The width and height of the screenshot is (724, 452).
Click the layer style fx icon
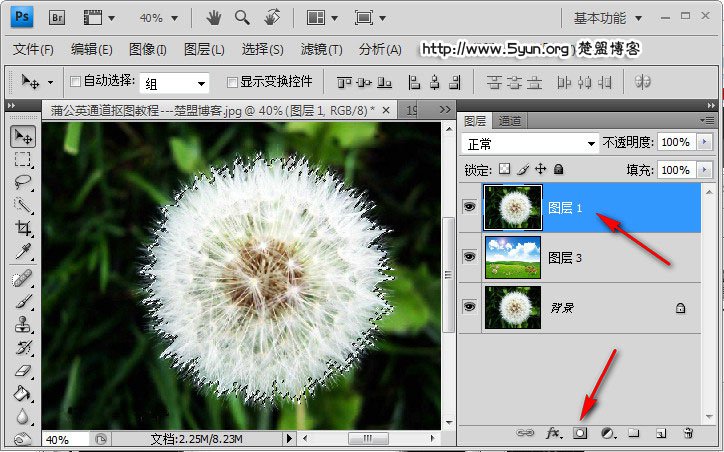coord(553,433)
